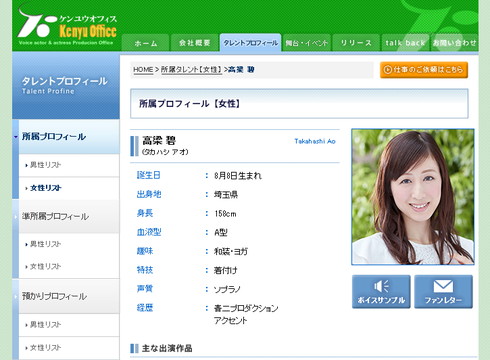490x360 pixels.
Task: Open 男性リスト under 準所属プロフィール
Action: click(x=69, y=244)
